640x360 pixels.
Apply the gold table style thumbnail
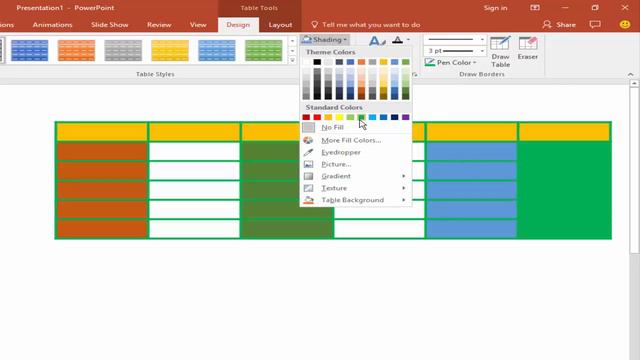170,50
